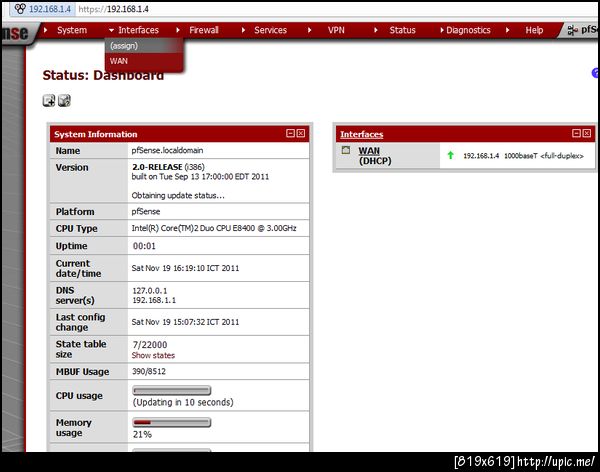This screenshot has width=600, height=472.
Task: Click DNS server entry 192.168.1.1
Action: point(154,300)
